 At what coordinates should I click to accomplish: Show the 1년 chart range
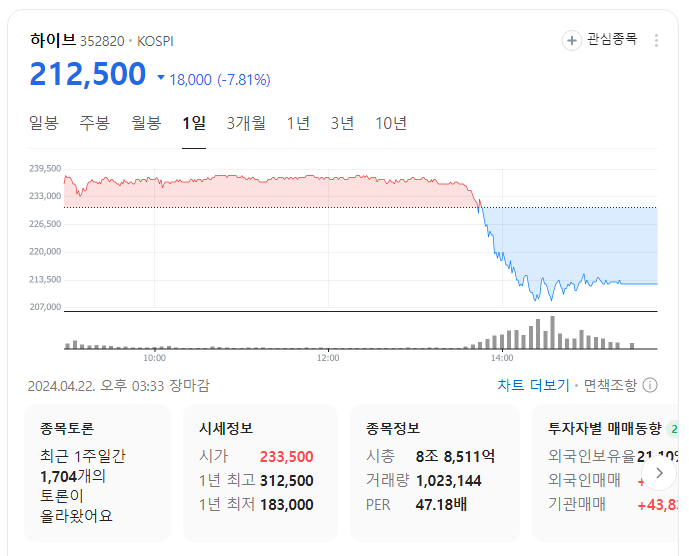(x=298, y=123)
